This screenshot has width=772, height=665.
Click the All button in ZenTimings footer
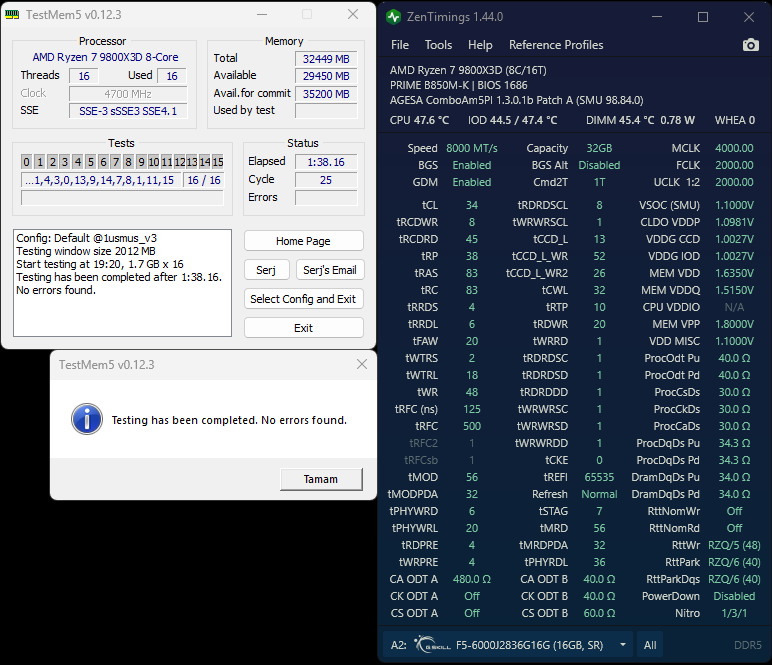tap(650, 645)
